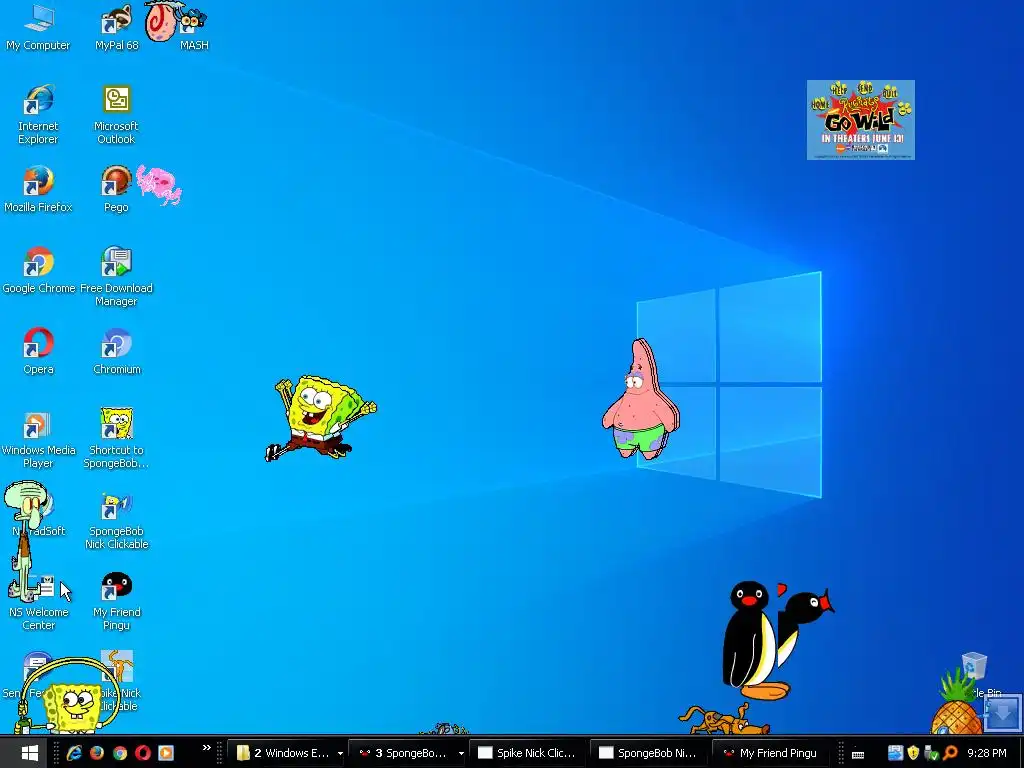Click the keyboard icon in taskbar
Viewport: 1024px width, 768px height.
[x=858, y=754]
